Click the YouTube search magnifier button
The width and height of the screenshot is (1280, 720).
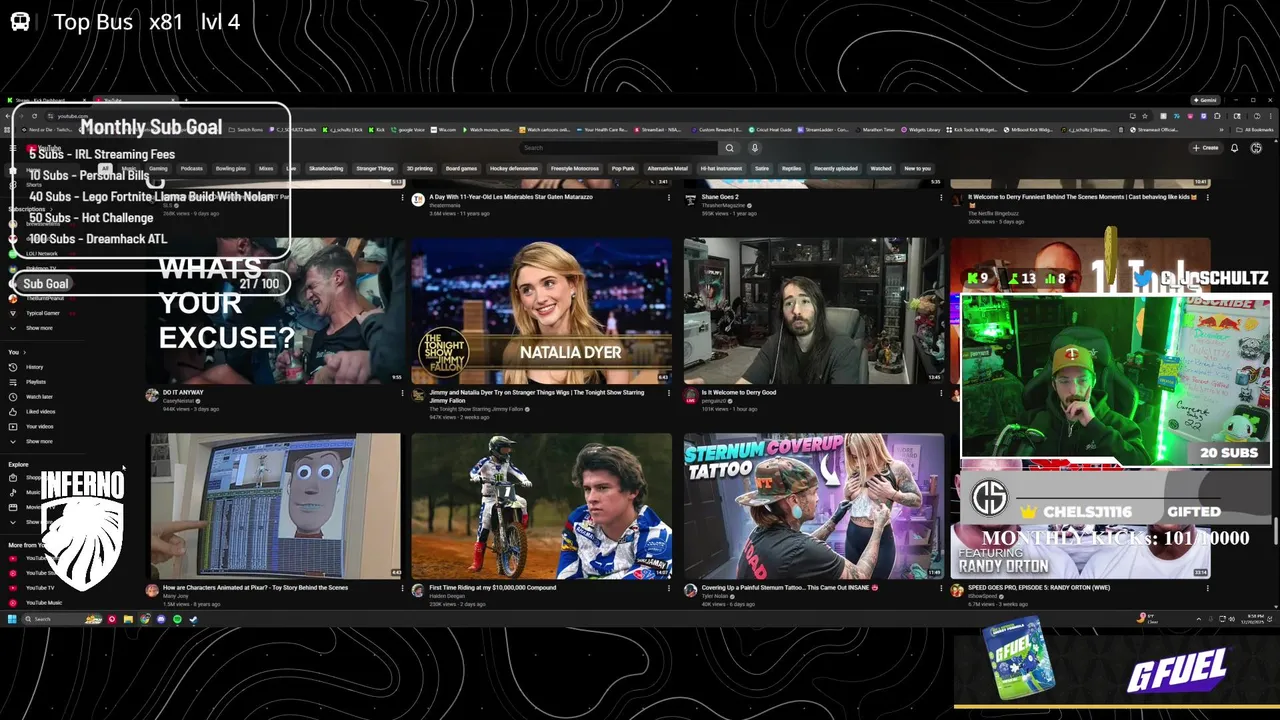coord(730,148)
